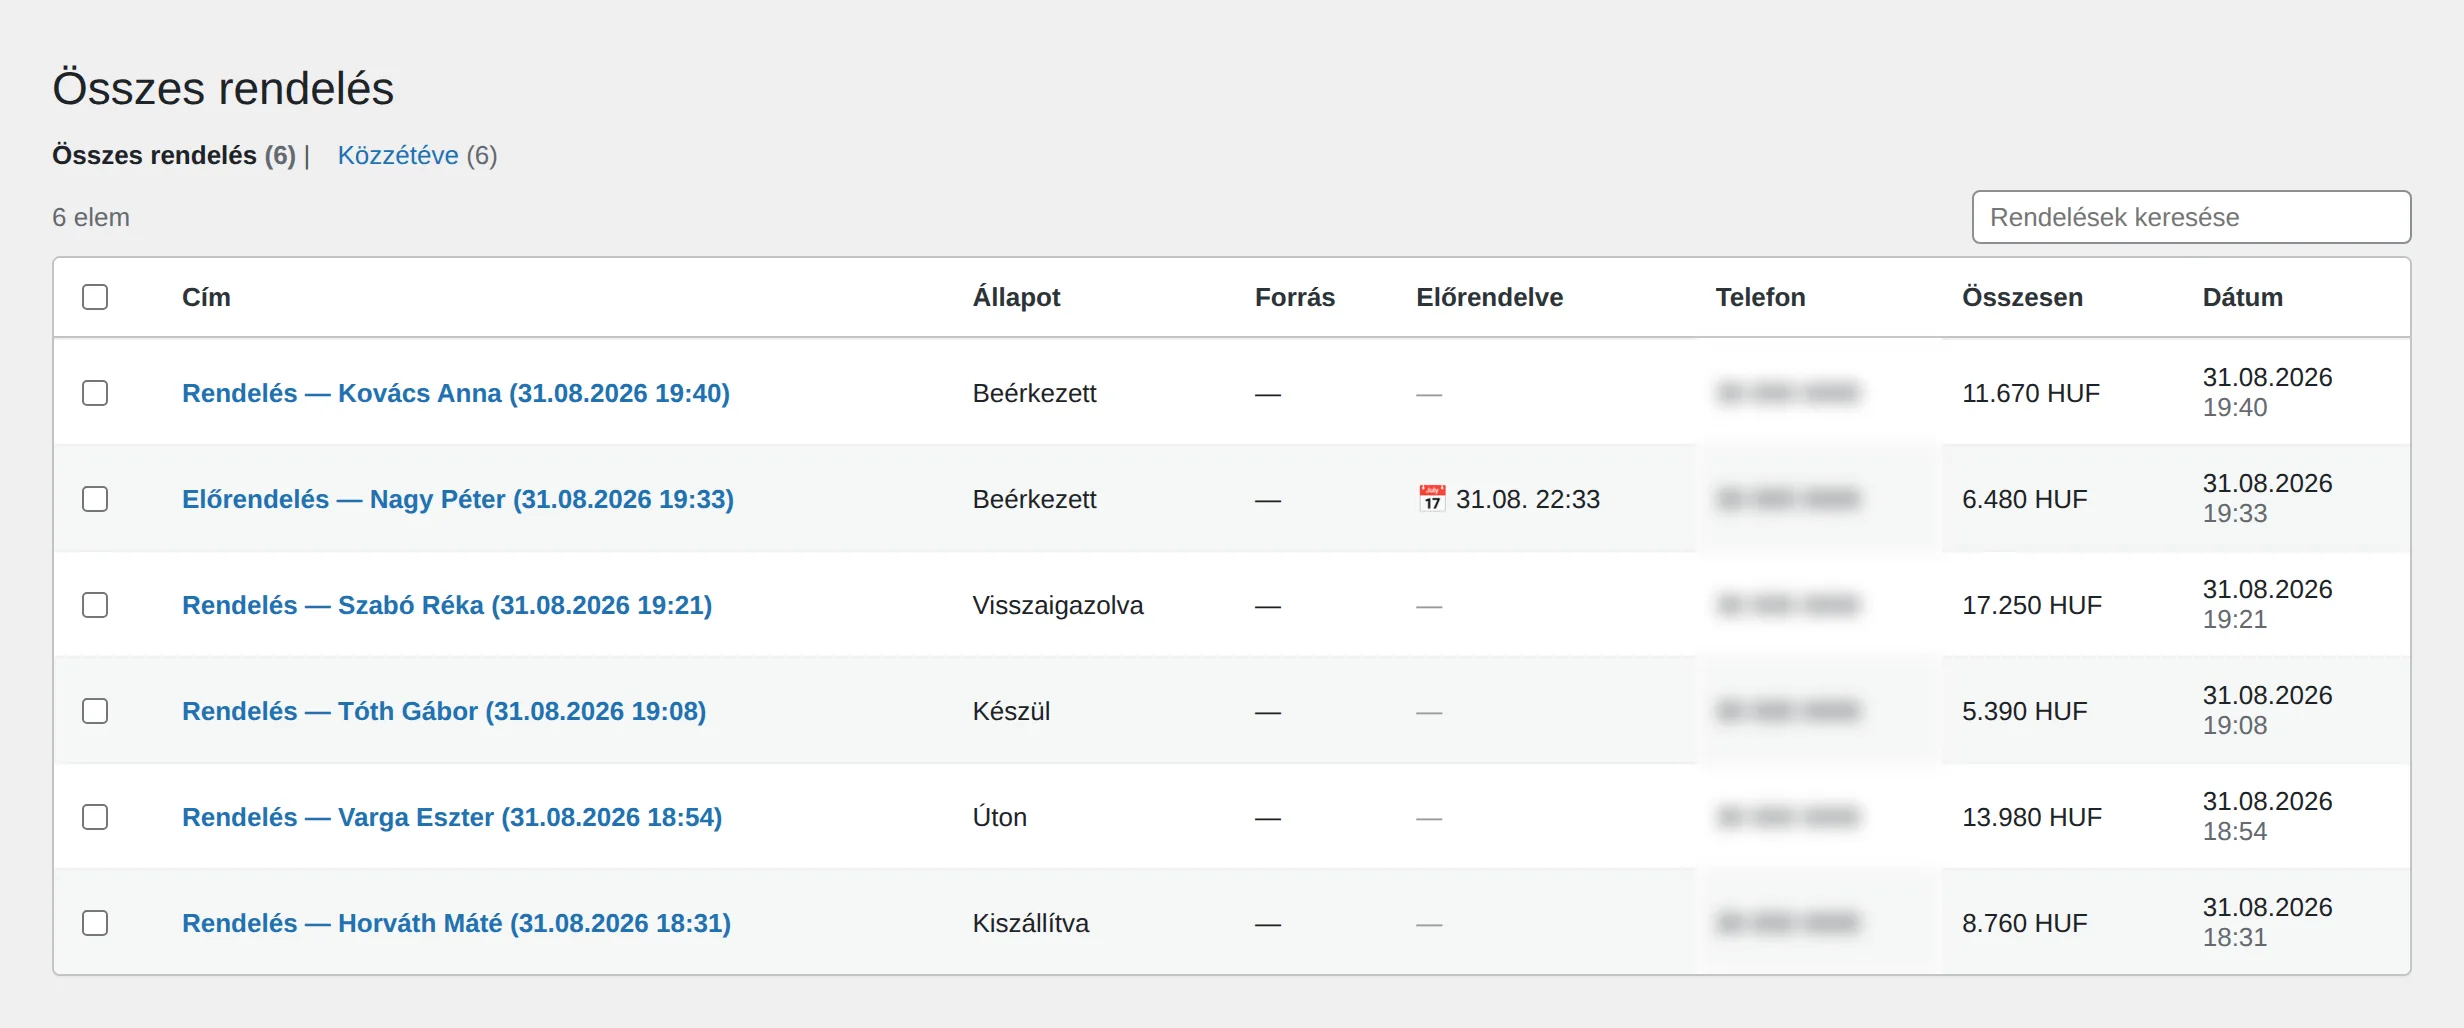Toggle the select-all checkbox in table header
Viewport: 2464px width, 1028px height.
pos(95,297)
